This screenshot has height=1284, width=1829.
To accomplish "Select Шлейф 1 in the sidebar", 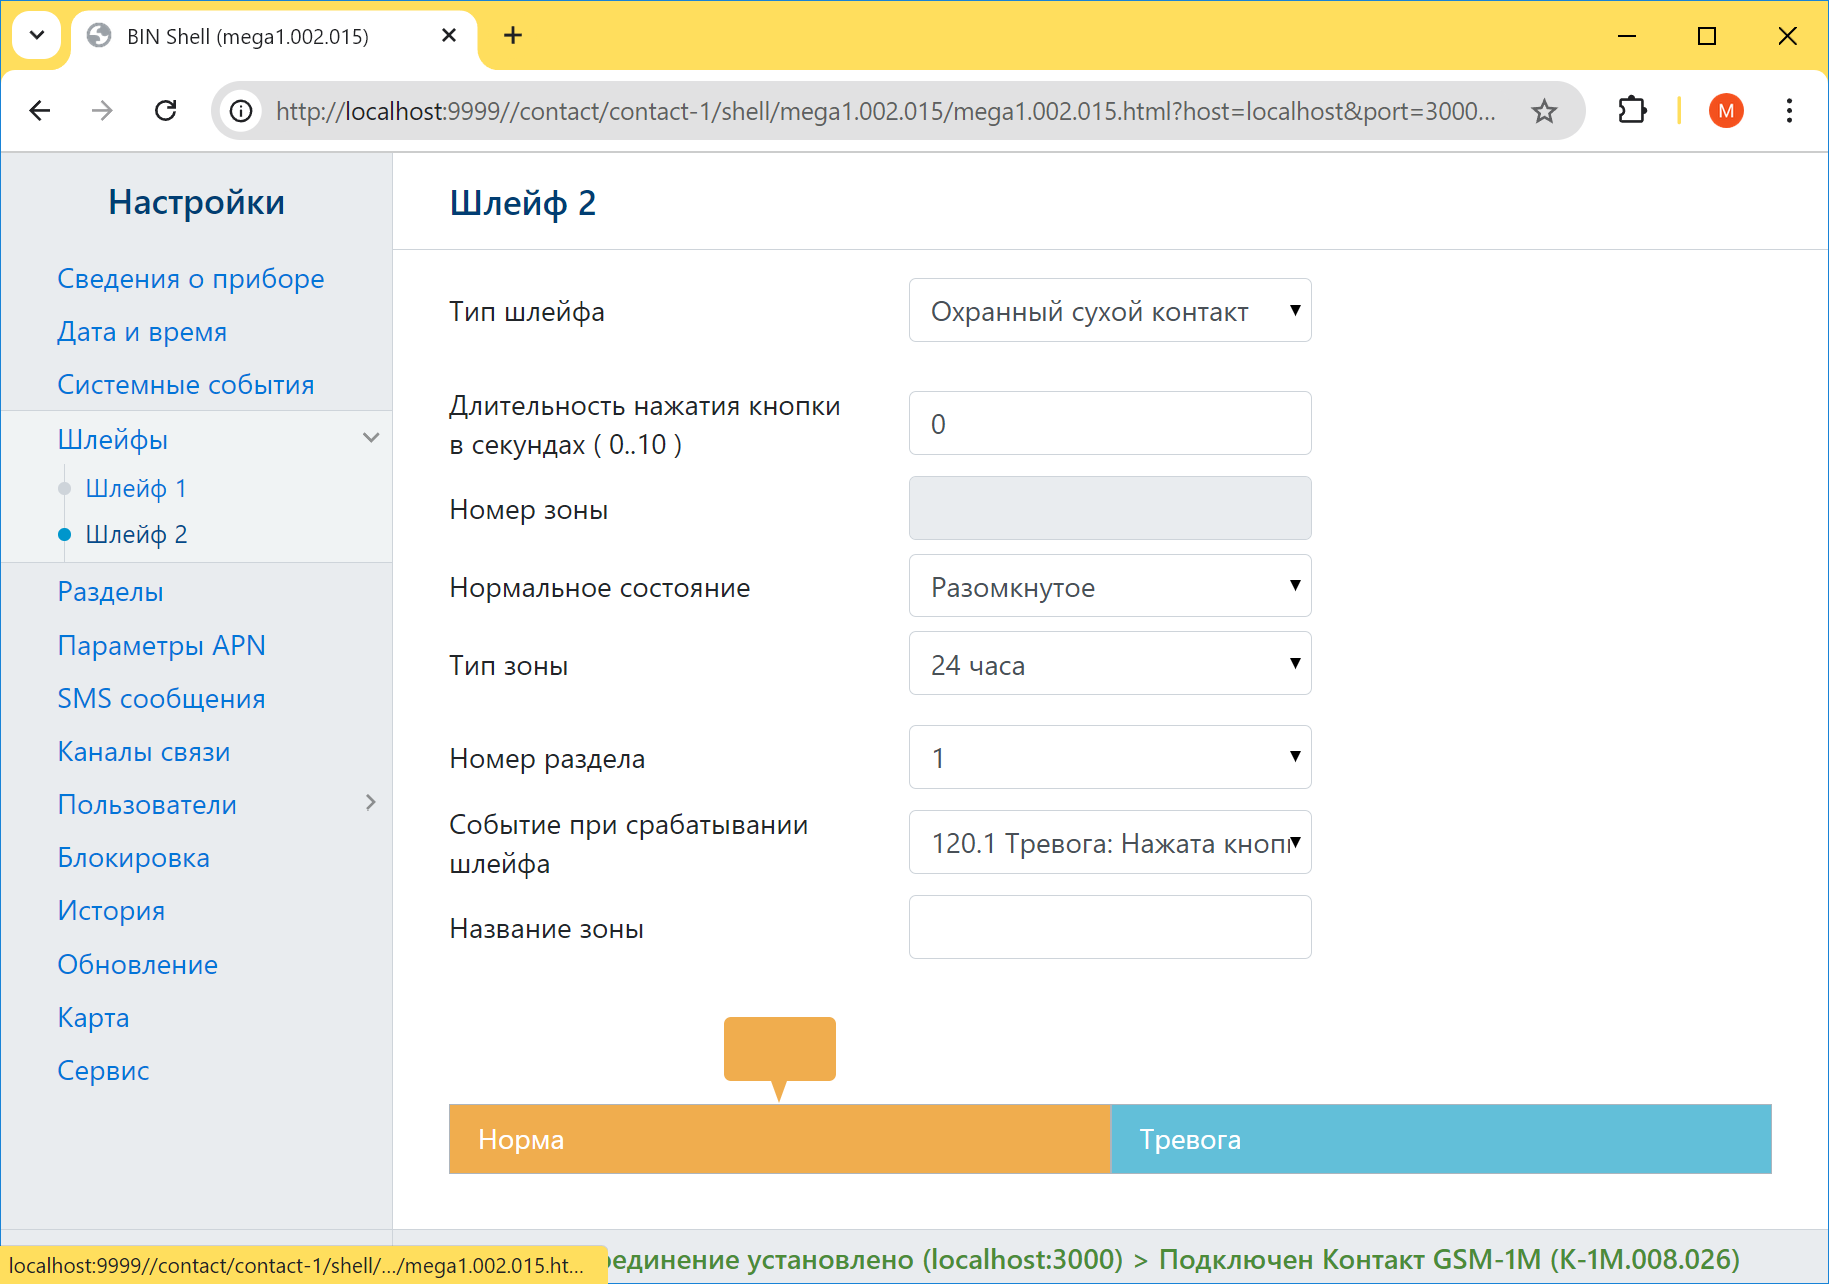I will tap(136, 488).
